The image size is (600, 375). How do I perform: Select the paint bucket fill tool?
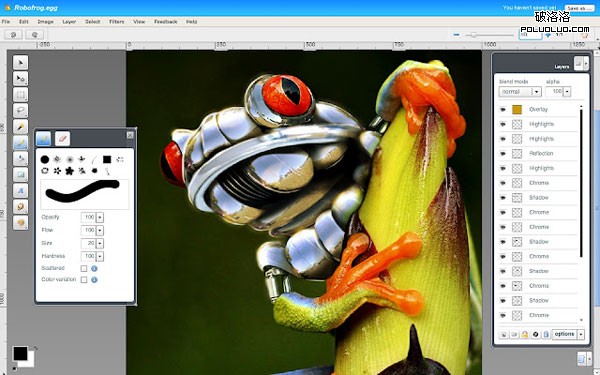click(x=20, y=158)
